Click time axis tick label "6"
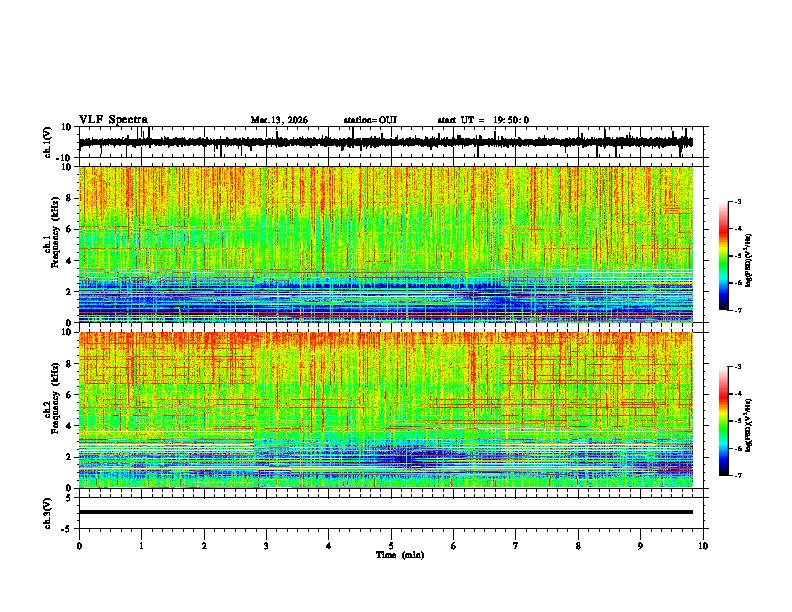The image size is (792, 612). coord(454,546)
